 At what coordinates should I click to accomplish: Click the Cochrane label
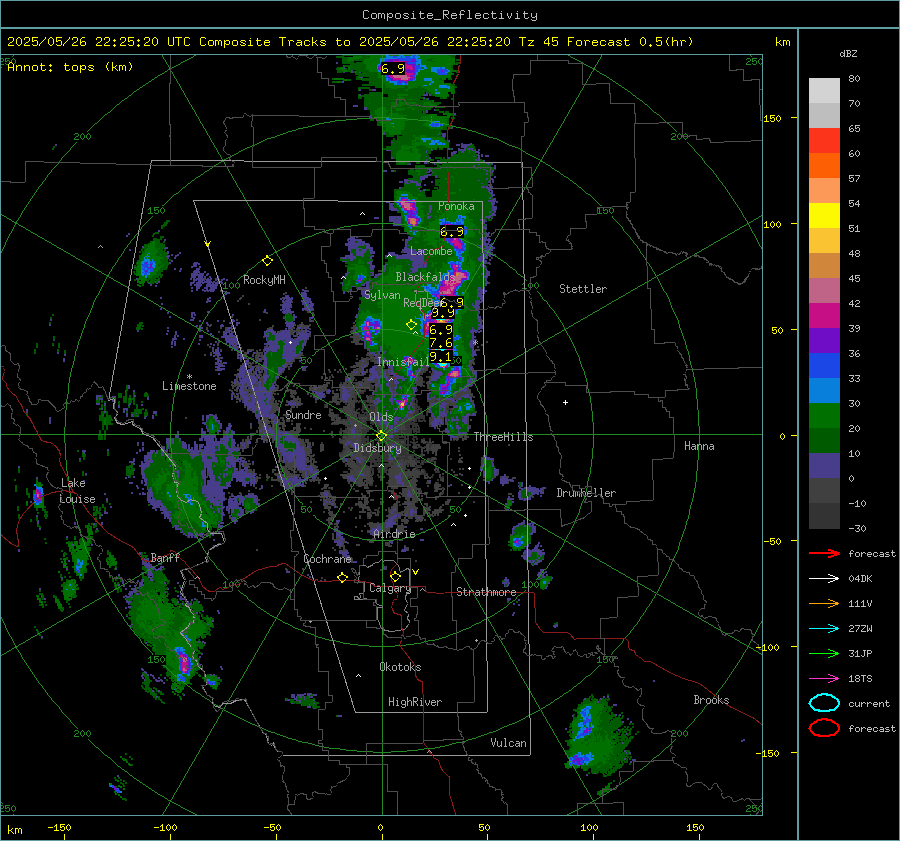327,559
